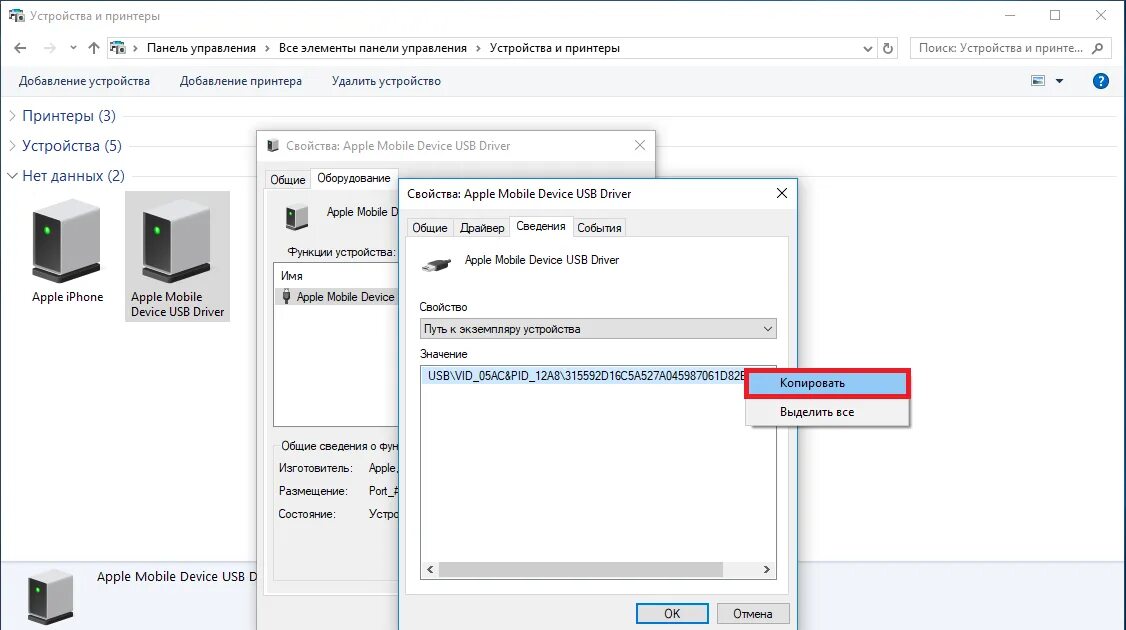This screenshot has height=630, width=1126.
Task: Click 'Удалить устройство' toolbar command
Action: point(386,81)
